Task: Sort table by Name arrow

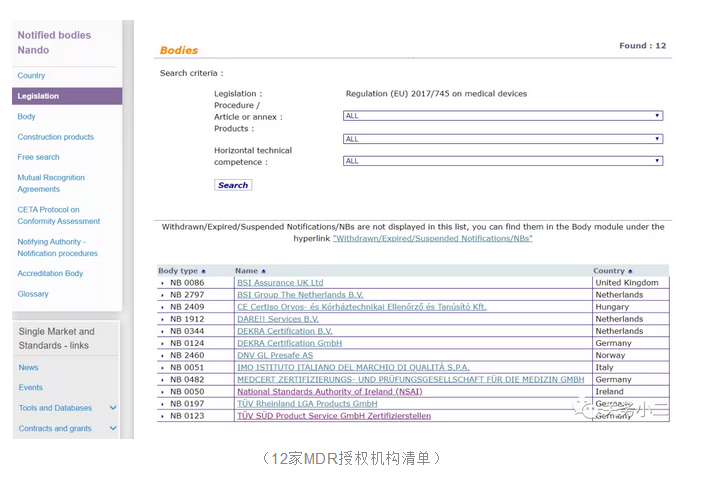Action: 264,271
